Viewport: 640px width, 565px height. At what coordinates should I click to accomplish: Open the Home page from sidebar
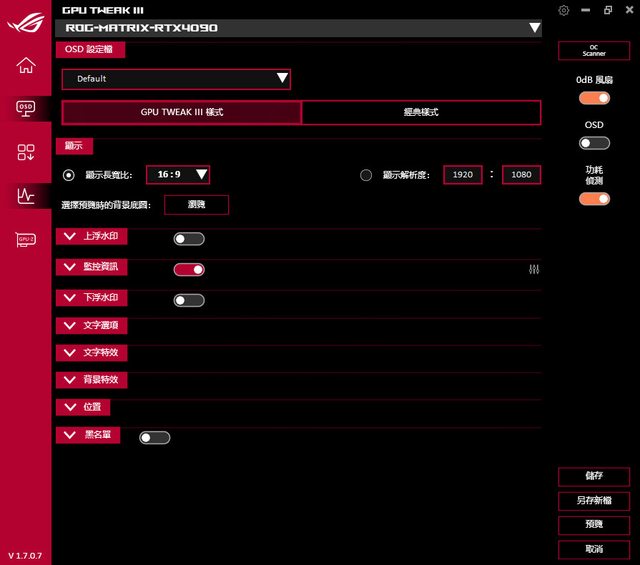pyautogui.click(x=25, y=66)
